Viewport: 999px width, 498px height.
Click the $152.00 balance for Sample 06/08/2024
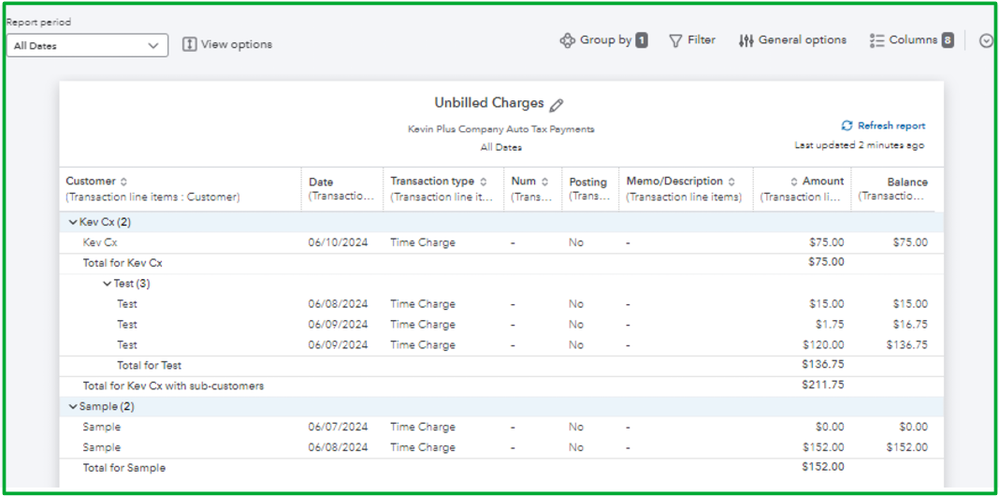click(x=907, y=447)
